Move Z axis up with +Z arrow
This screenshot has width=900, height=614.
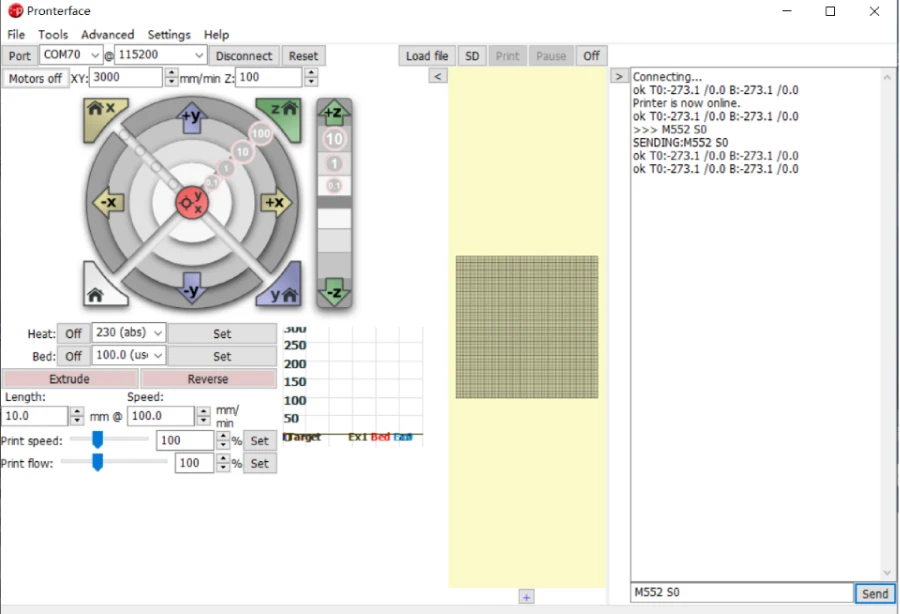click(x=334, y=113)
